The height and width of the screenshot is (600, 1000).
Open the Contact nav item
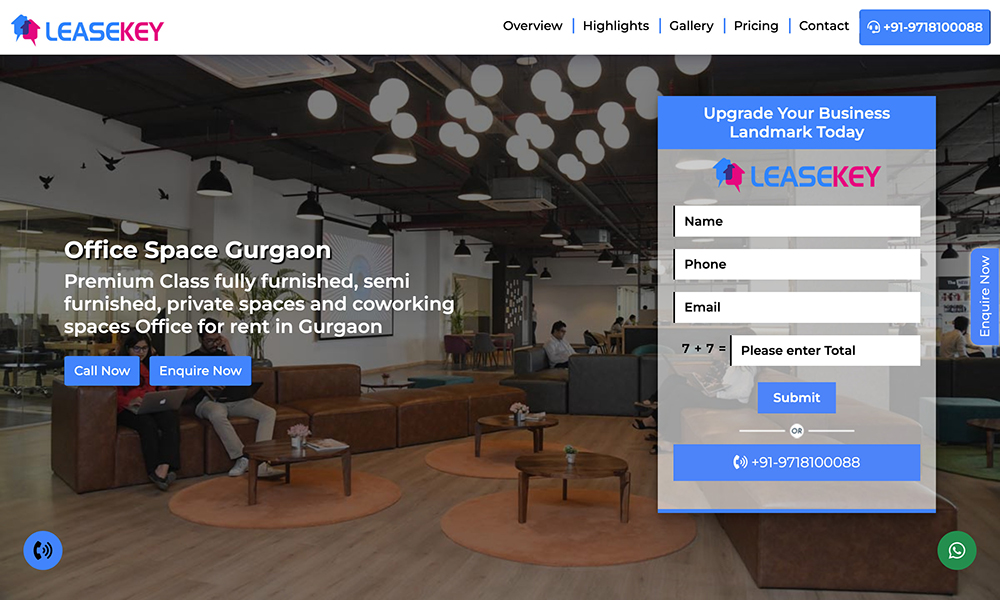[823, 26]
